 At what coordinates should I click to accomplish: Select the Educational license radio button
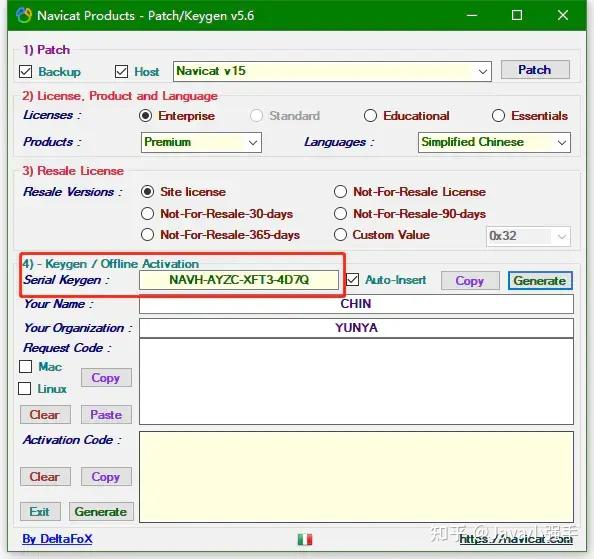(x=370, y=116)
